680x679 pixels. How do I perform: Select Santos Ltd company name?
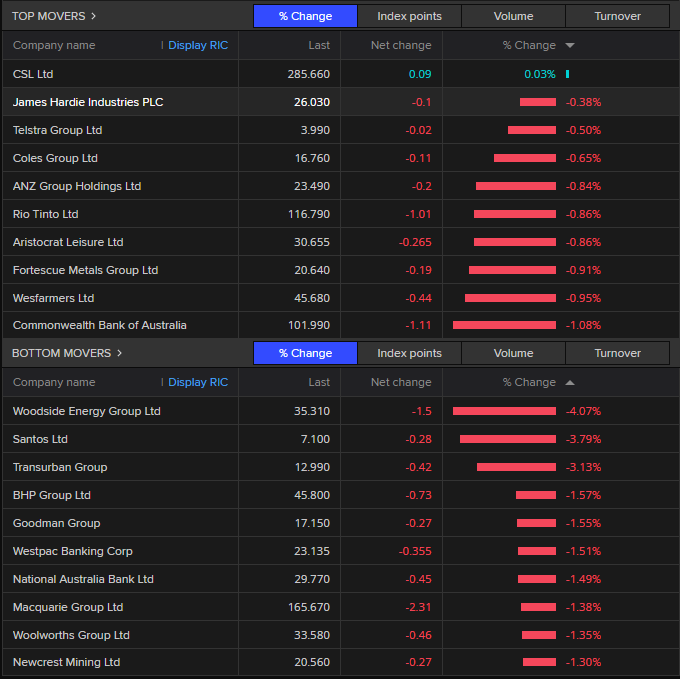(40, 439)
